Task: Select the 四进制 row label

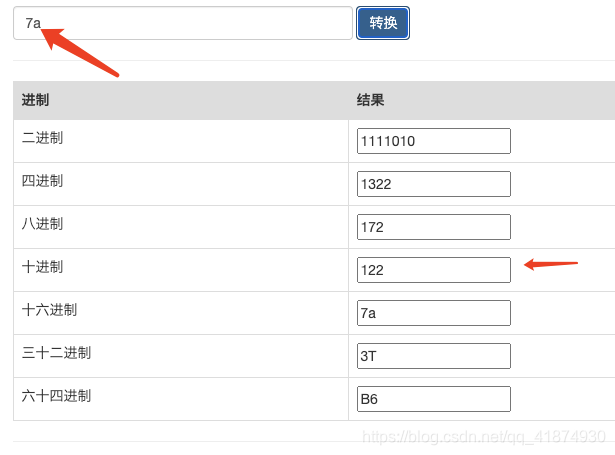Action: point(42,181)
